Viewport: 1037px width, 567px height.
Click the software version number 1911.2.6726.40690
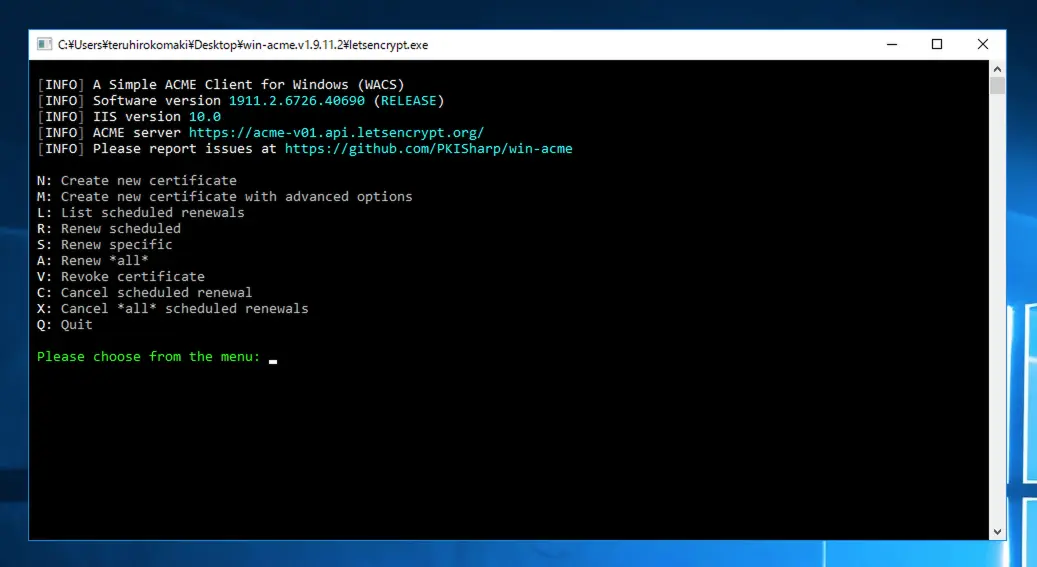[297, 101]
